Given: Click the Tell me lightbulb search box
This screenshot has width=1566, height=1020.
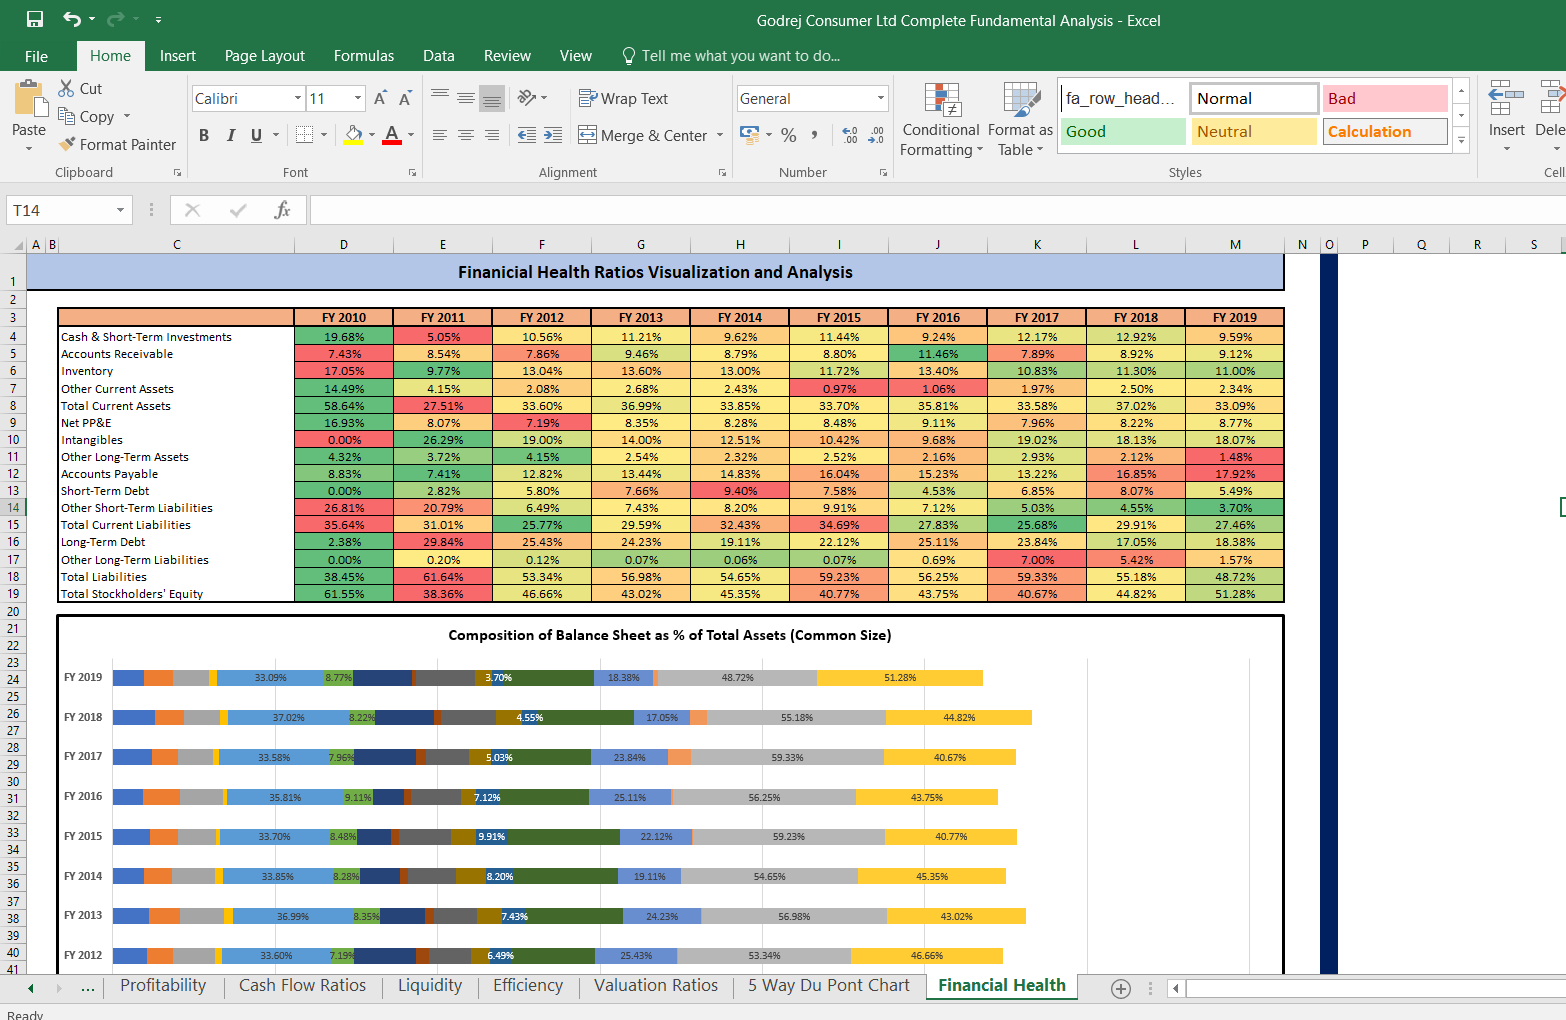Looking at the screenshot, I should click(731, 56).
